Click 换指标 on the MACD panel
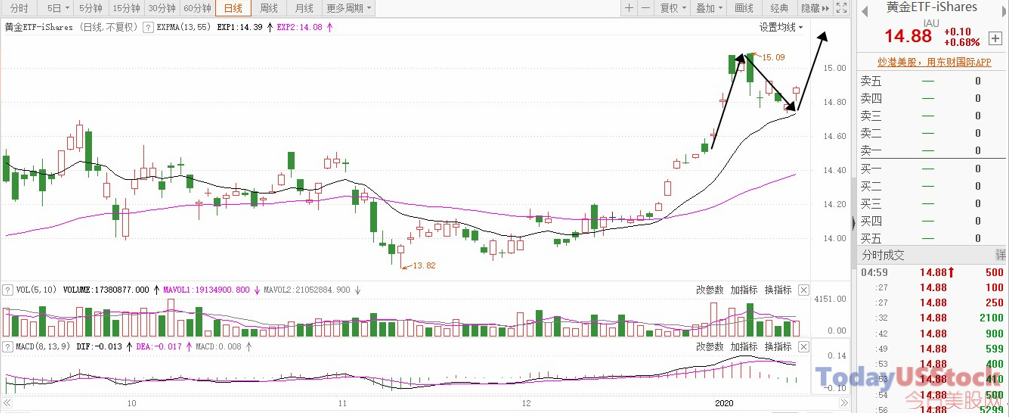 [x=778, y=347]
